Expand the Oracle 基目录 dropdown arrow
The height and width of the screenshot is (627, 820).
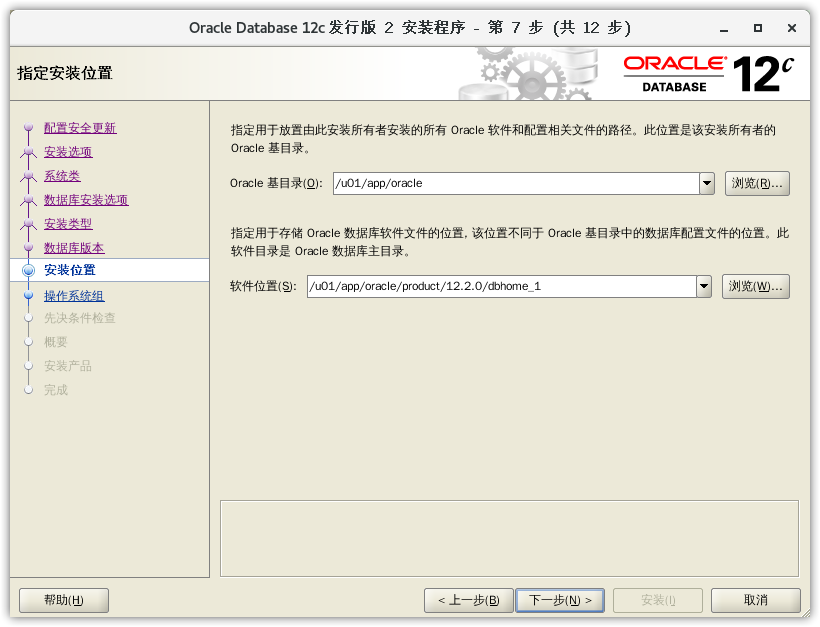[706, 184]
